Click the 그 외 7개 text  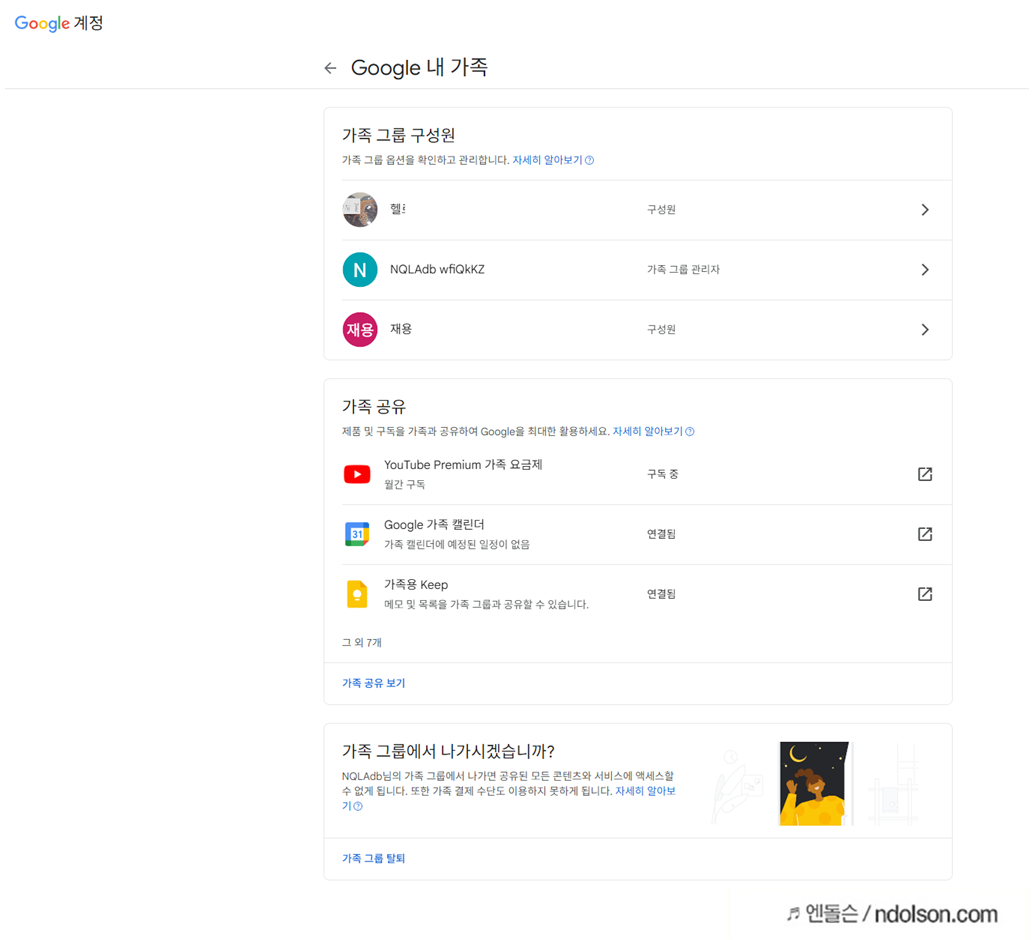[361, 642]
